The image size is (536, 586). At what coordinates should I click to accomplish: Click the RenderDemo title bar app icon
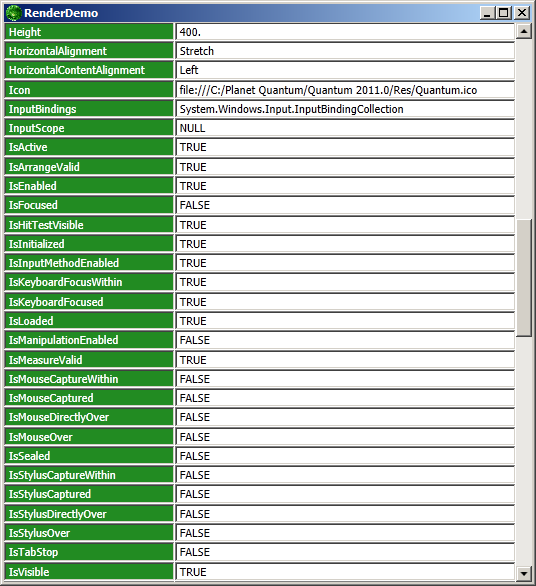tap(13, 13)
